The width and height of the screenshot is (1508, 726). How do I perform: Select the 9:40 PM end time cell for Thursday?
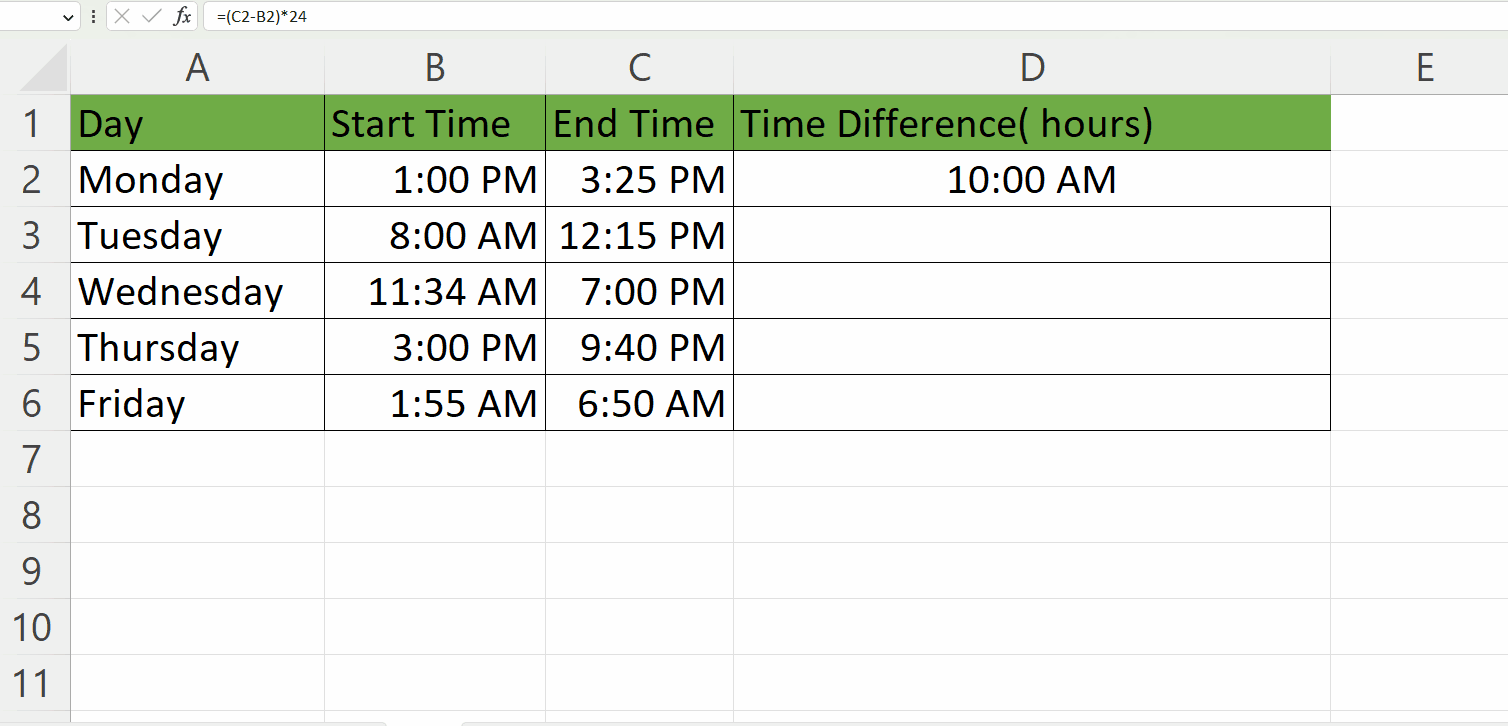point(640,347)
